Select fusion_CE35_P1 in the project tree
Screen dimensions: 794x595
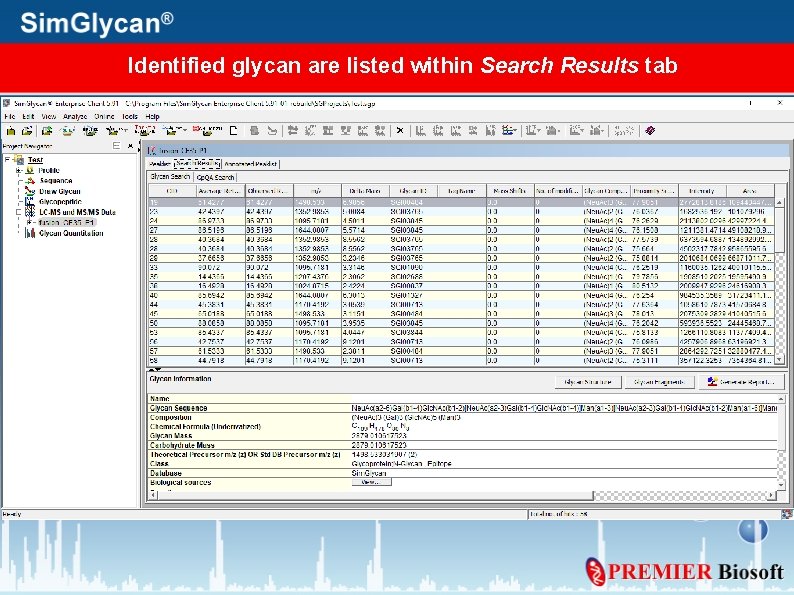pyautogui.click(x=66, y=222)
